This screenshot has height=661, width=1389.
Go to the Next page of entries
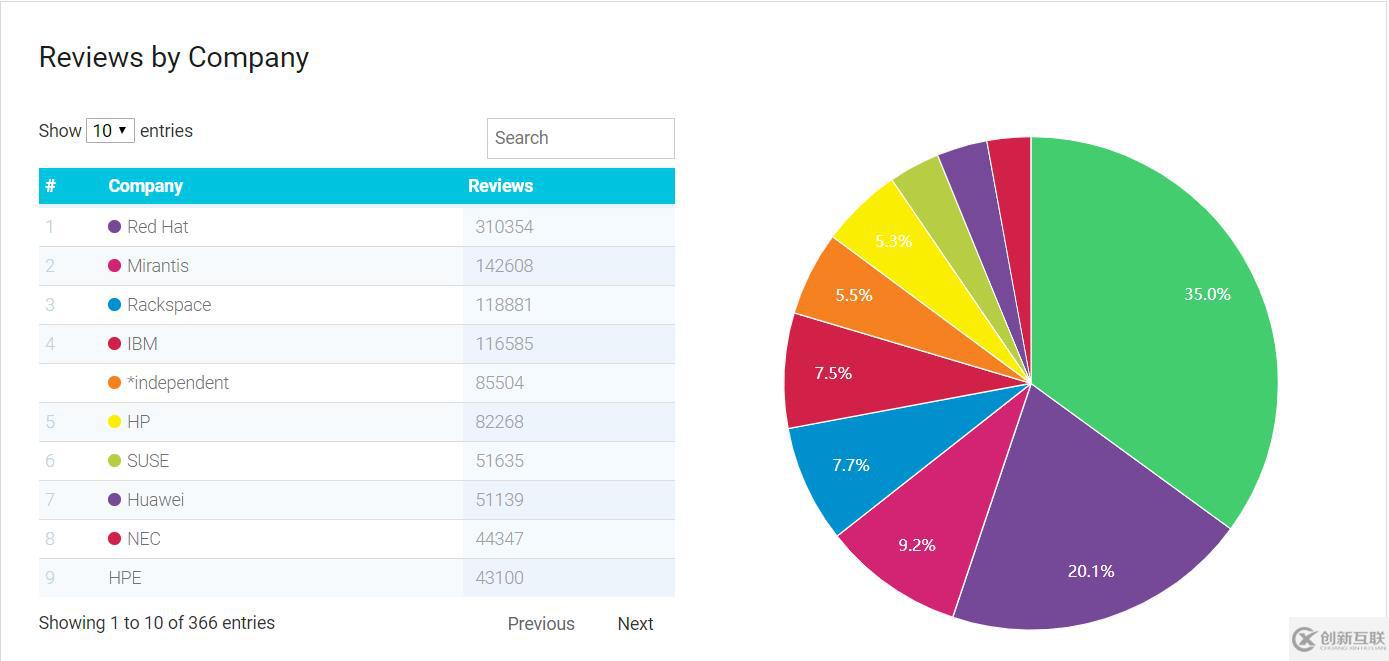pos(635,624)
